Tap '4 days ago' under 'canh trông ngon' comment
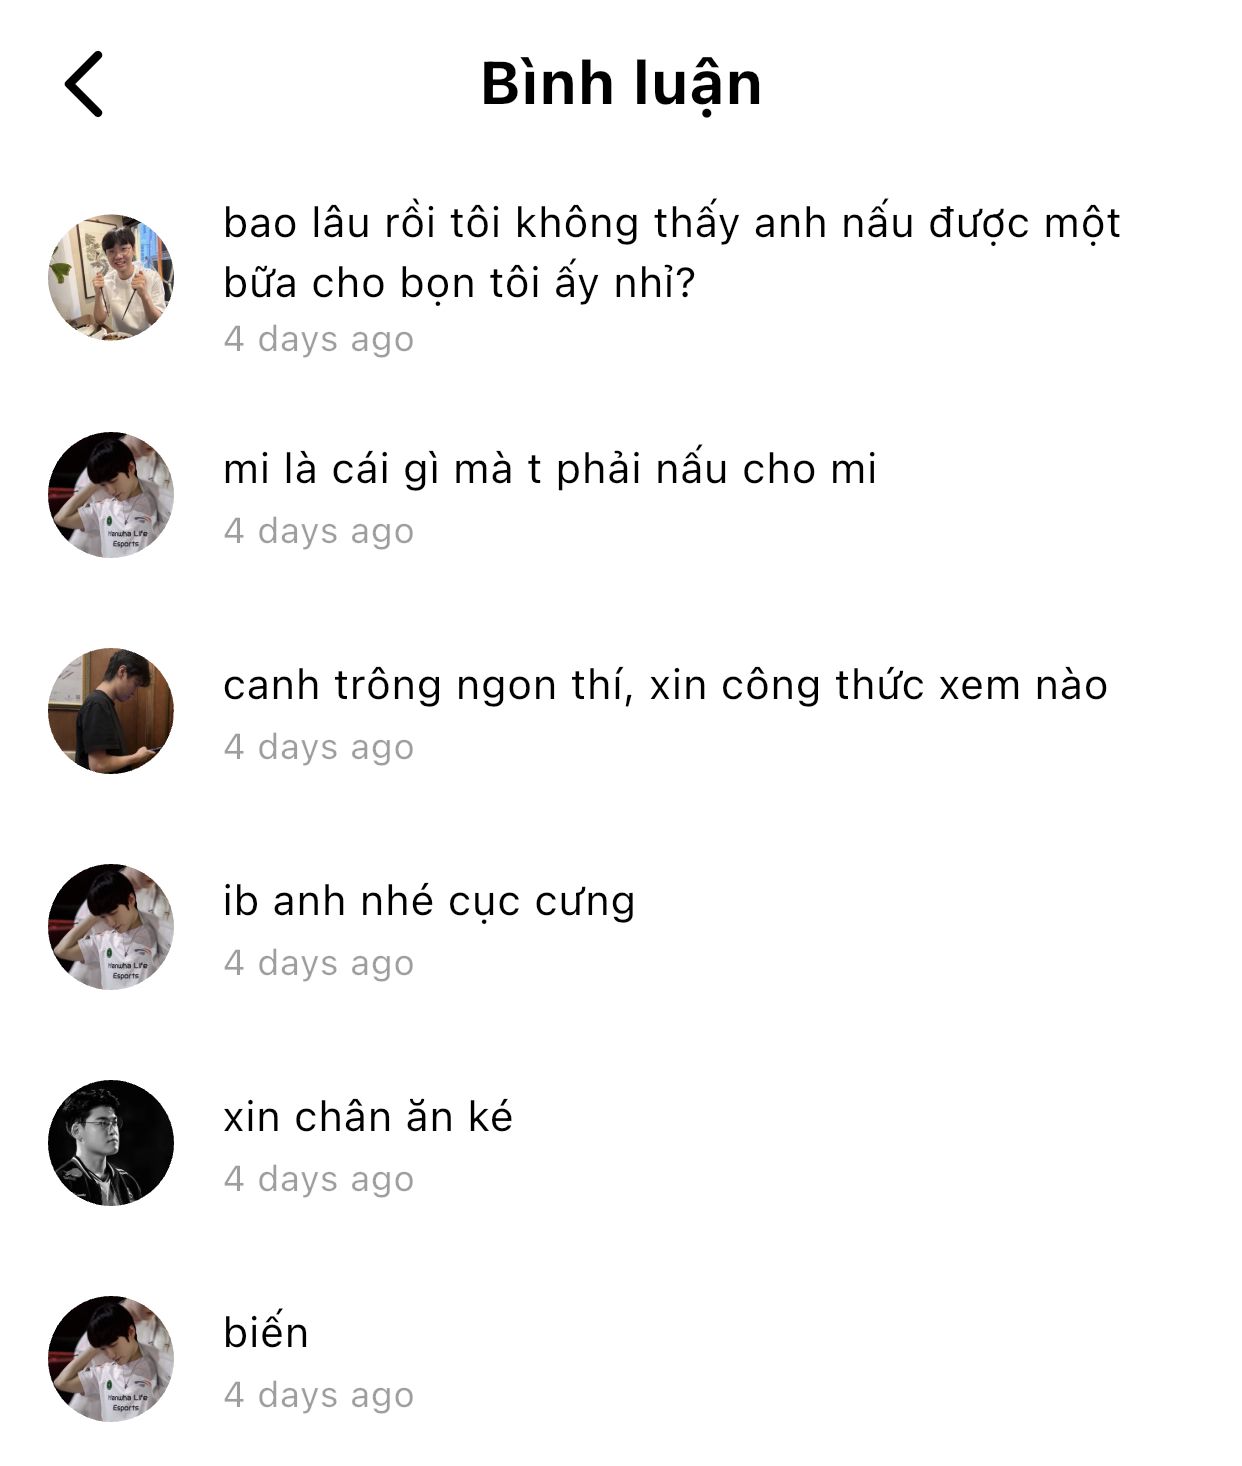This screenshot has width=1242, height=1466. tap(318, 747)
